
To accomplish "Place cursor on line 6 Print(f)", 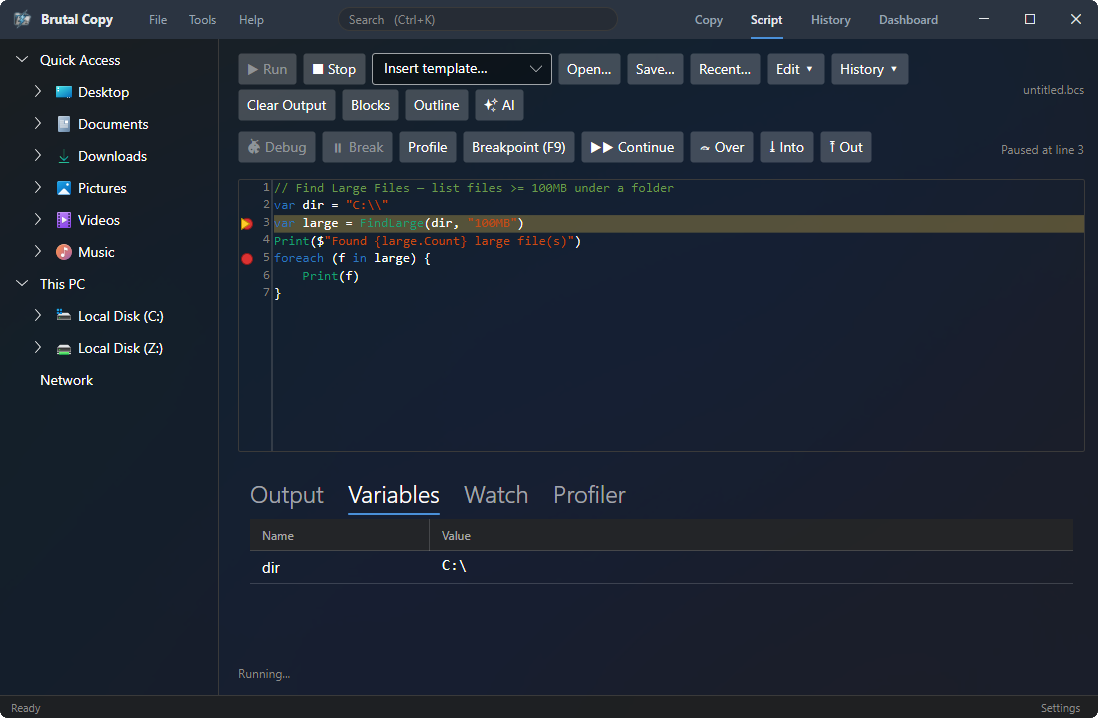I will [x=331, y=276].
